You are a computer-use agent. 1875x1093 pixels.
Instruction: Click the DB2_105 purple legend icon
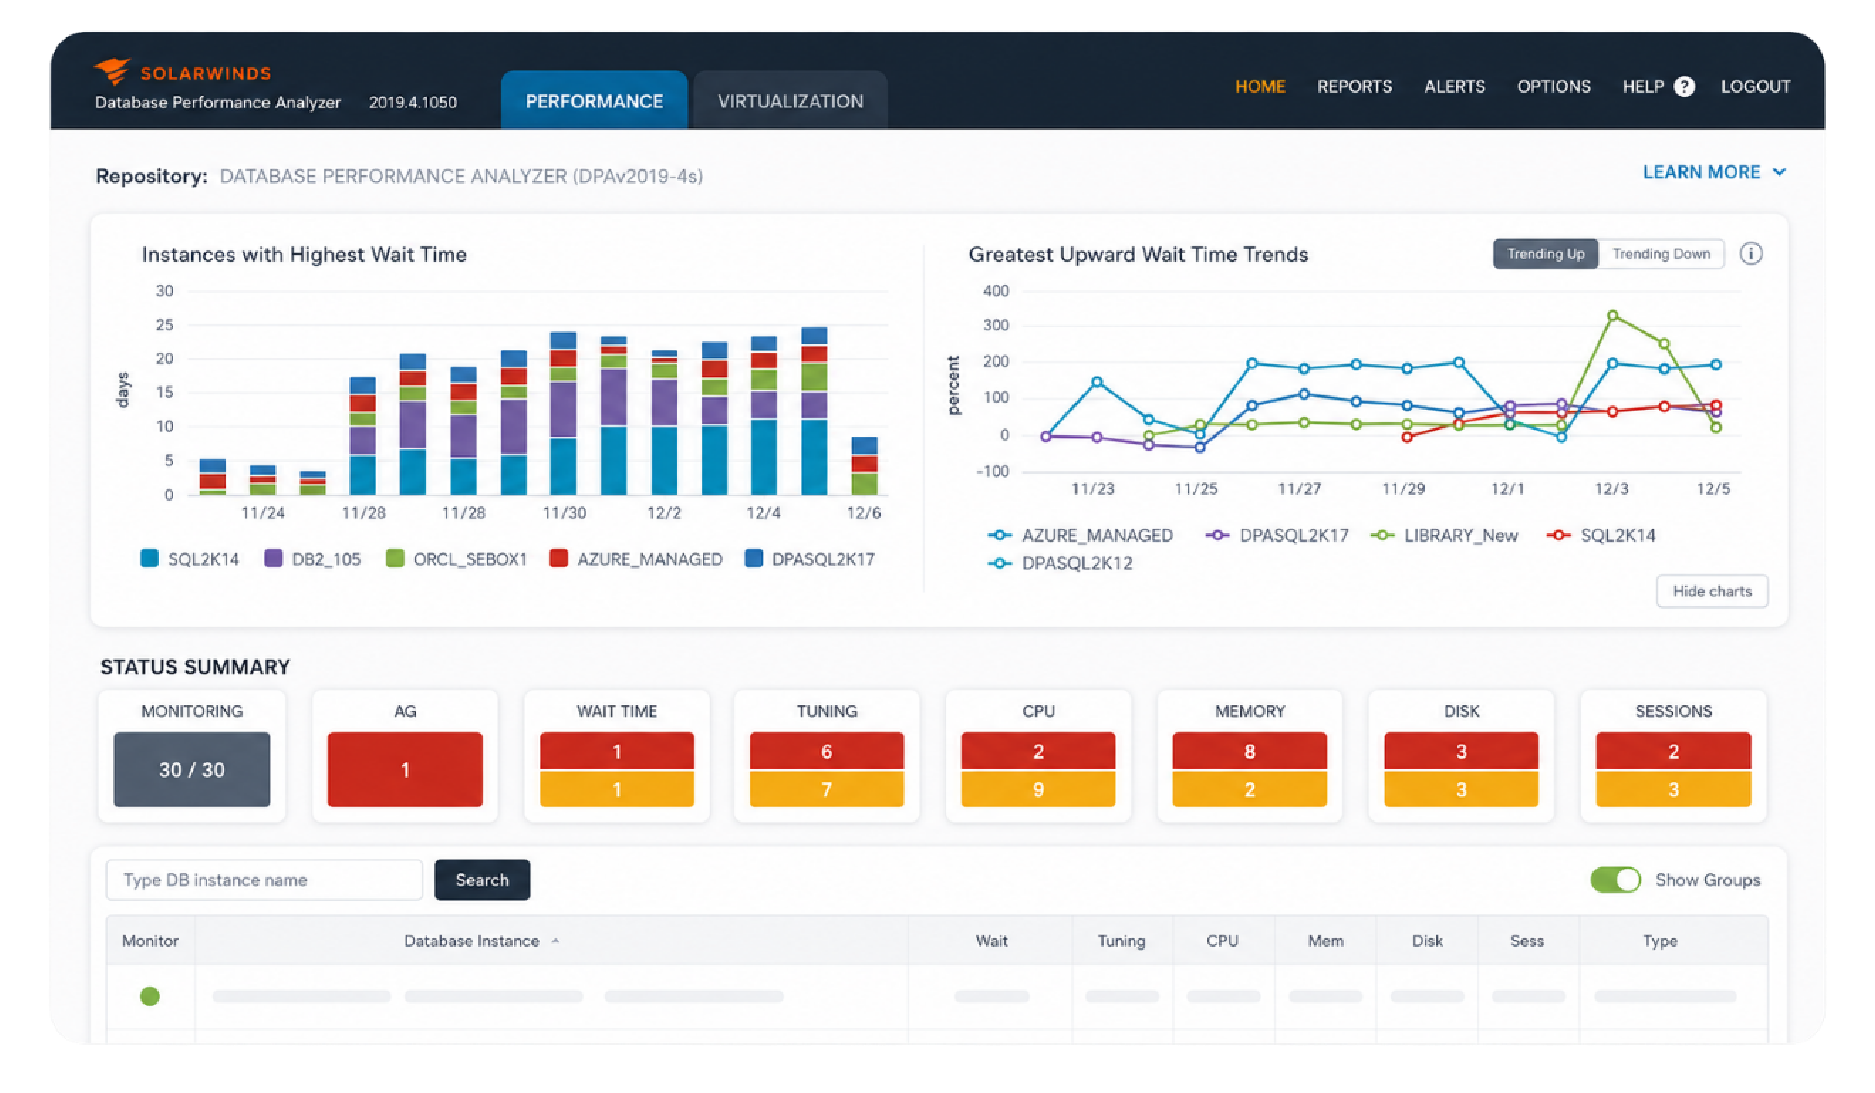coord(273,559)
